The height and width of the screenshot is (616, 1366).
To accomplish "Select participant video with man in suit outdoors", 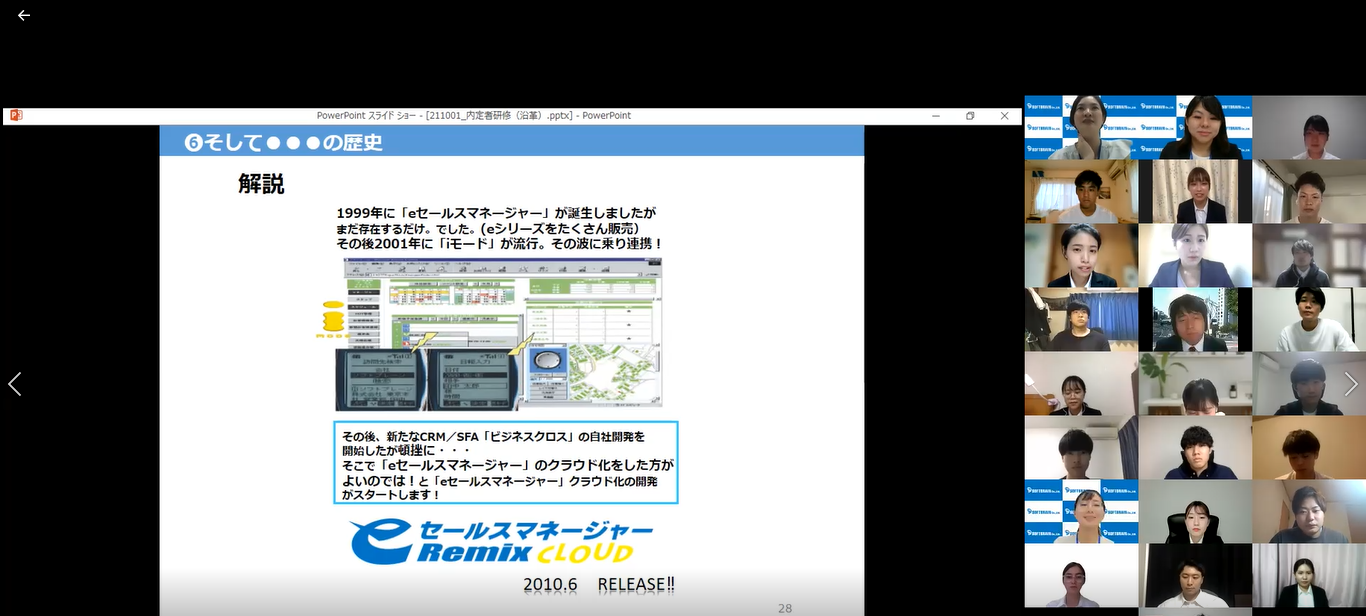I will click(x=1195, y=320).
